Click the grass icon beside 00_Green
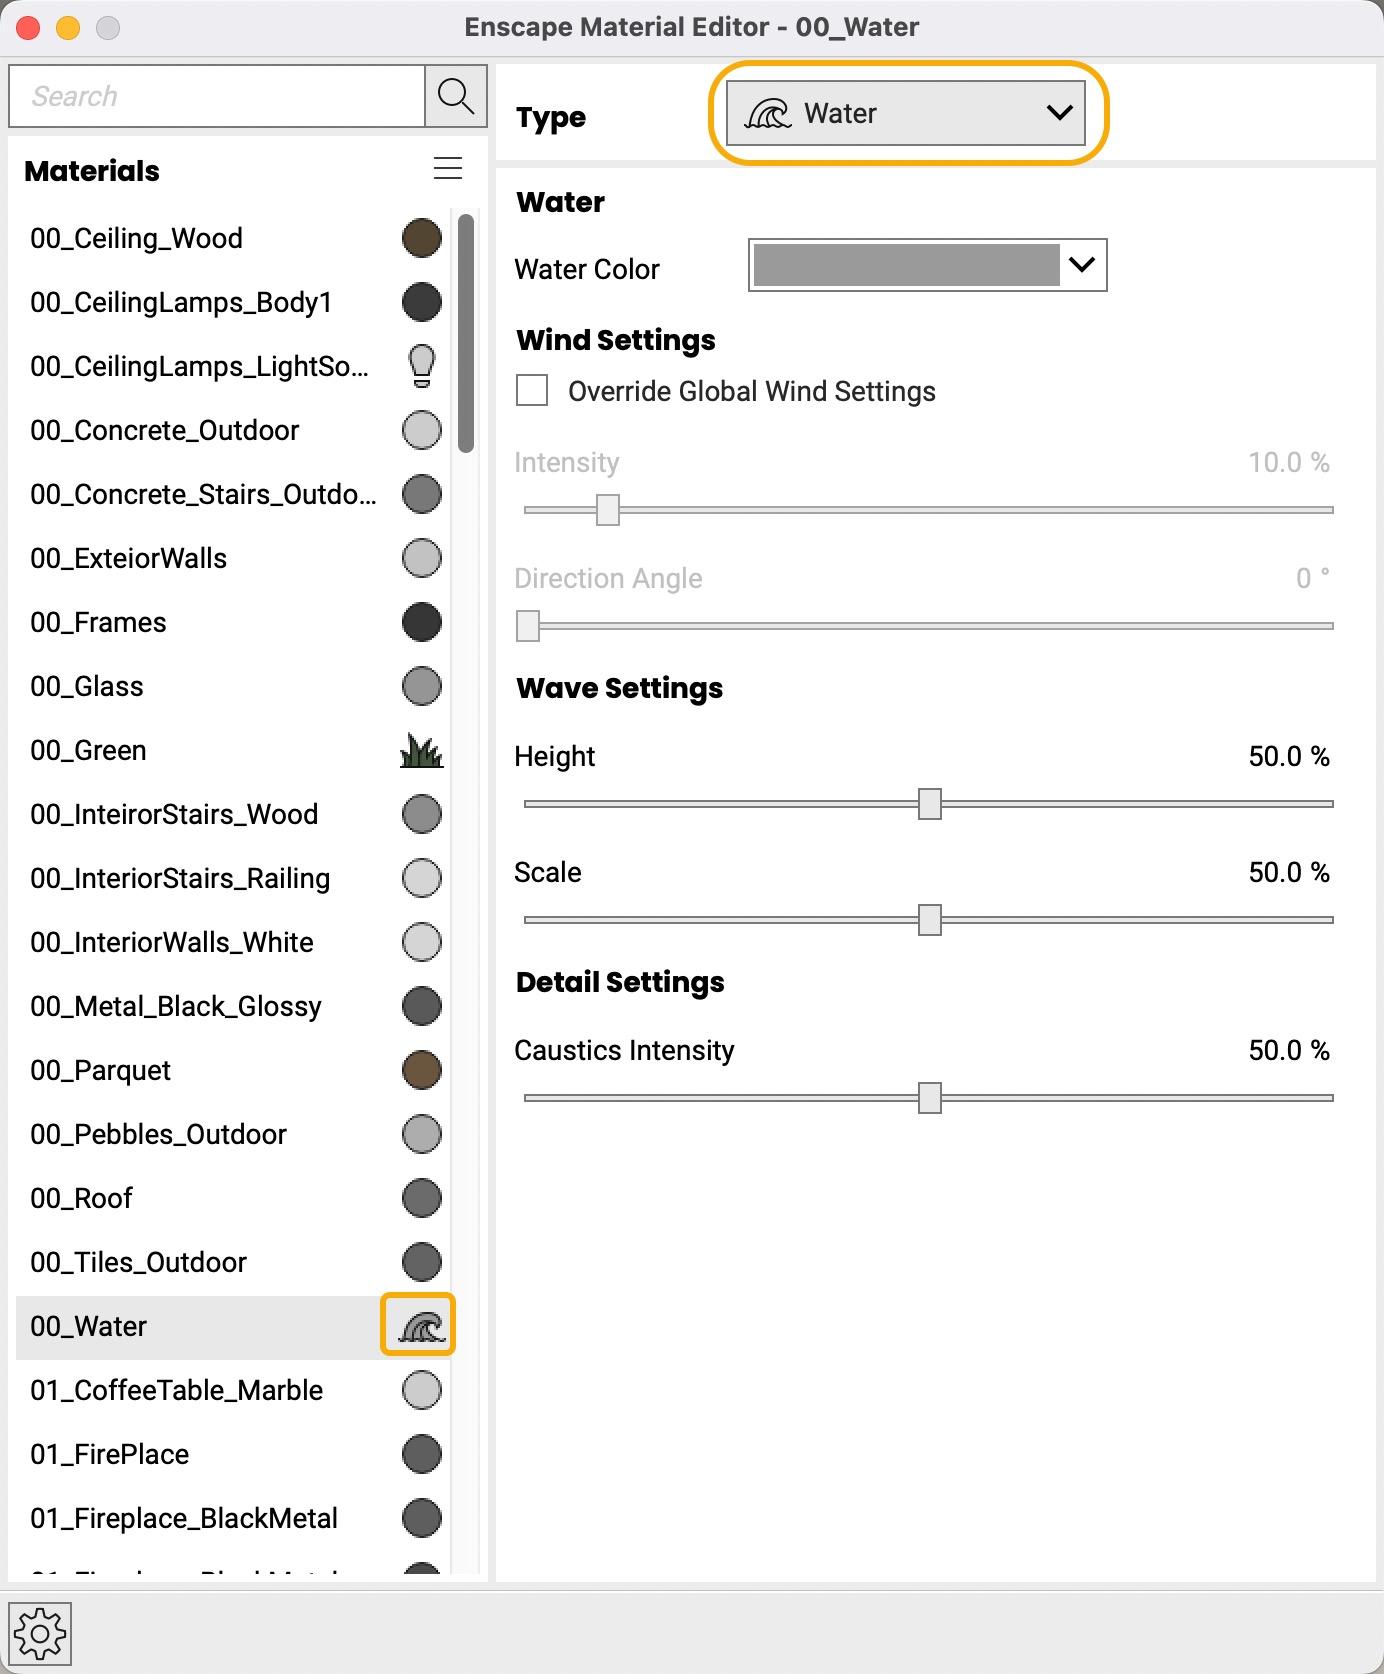The image size is (1384, 1674). click(x=421, y=750)
